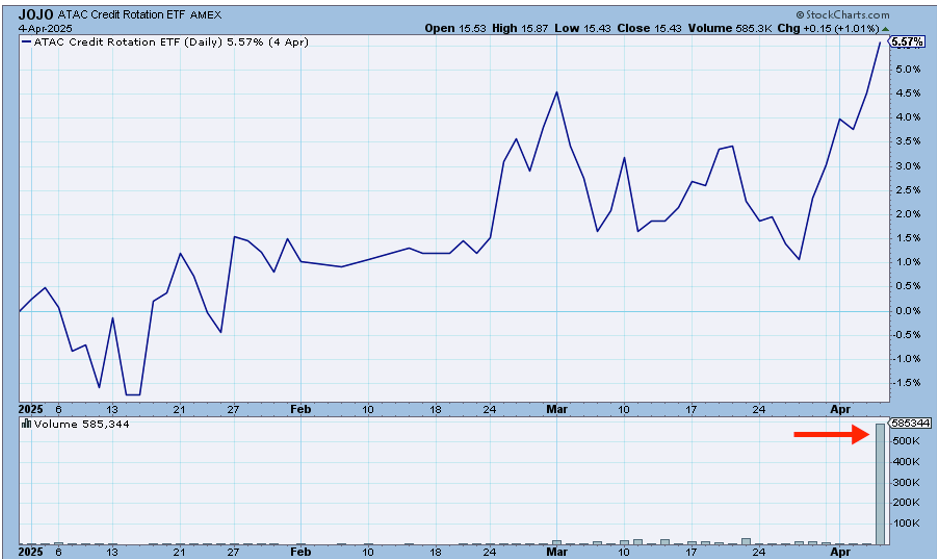Click the 2.5% y-axis label
The width and height of the screenshot is (940, 559).
[909, 190]
